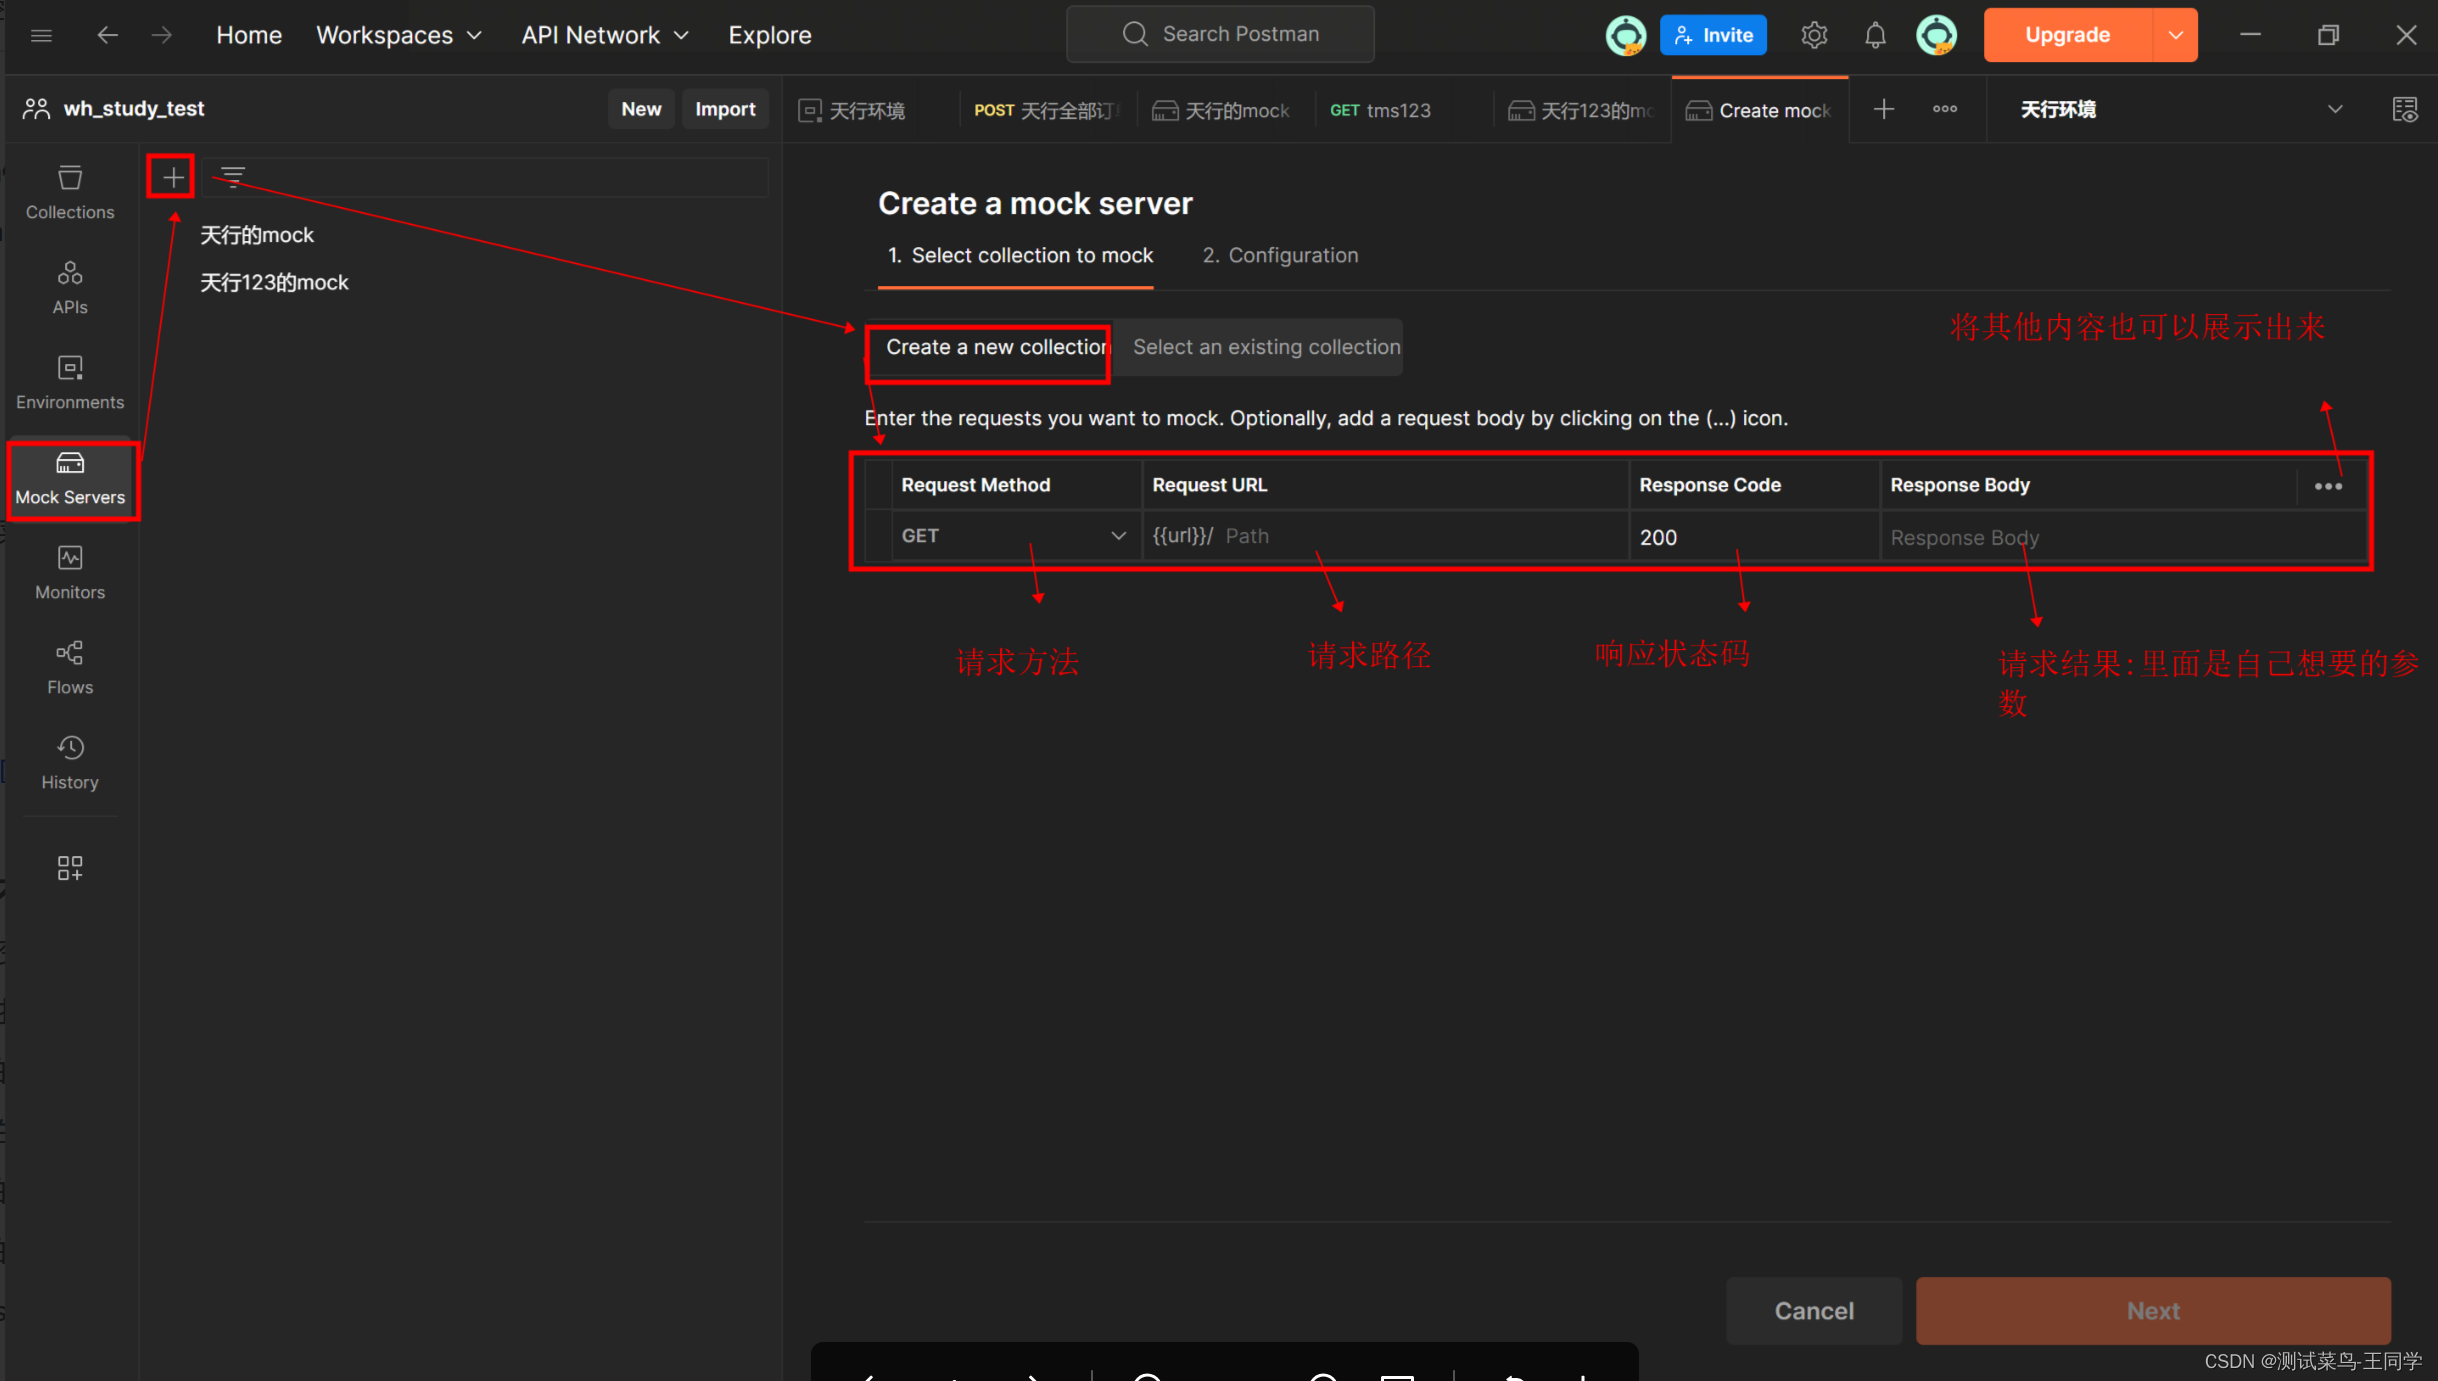Select the Create mock tab
This screenshot has width=2438, height=1381.
pyautogui.click(x=1759, y=110)
